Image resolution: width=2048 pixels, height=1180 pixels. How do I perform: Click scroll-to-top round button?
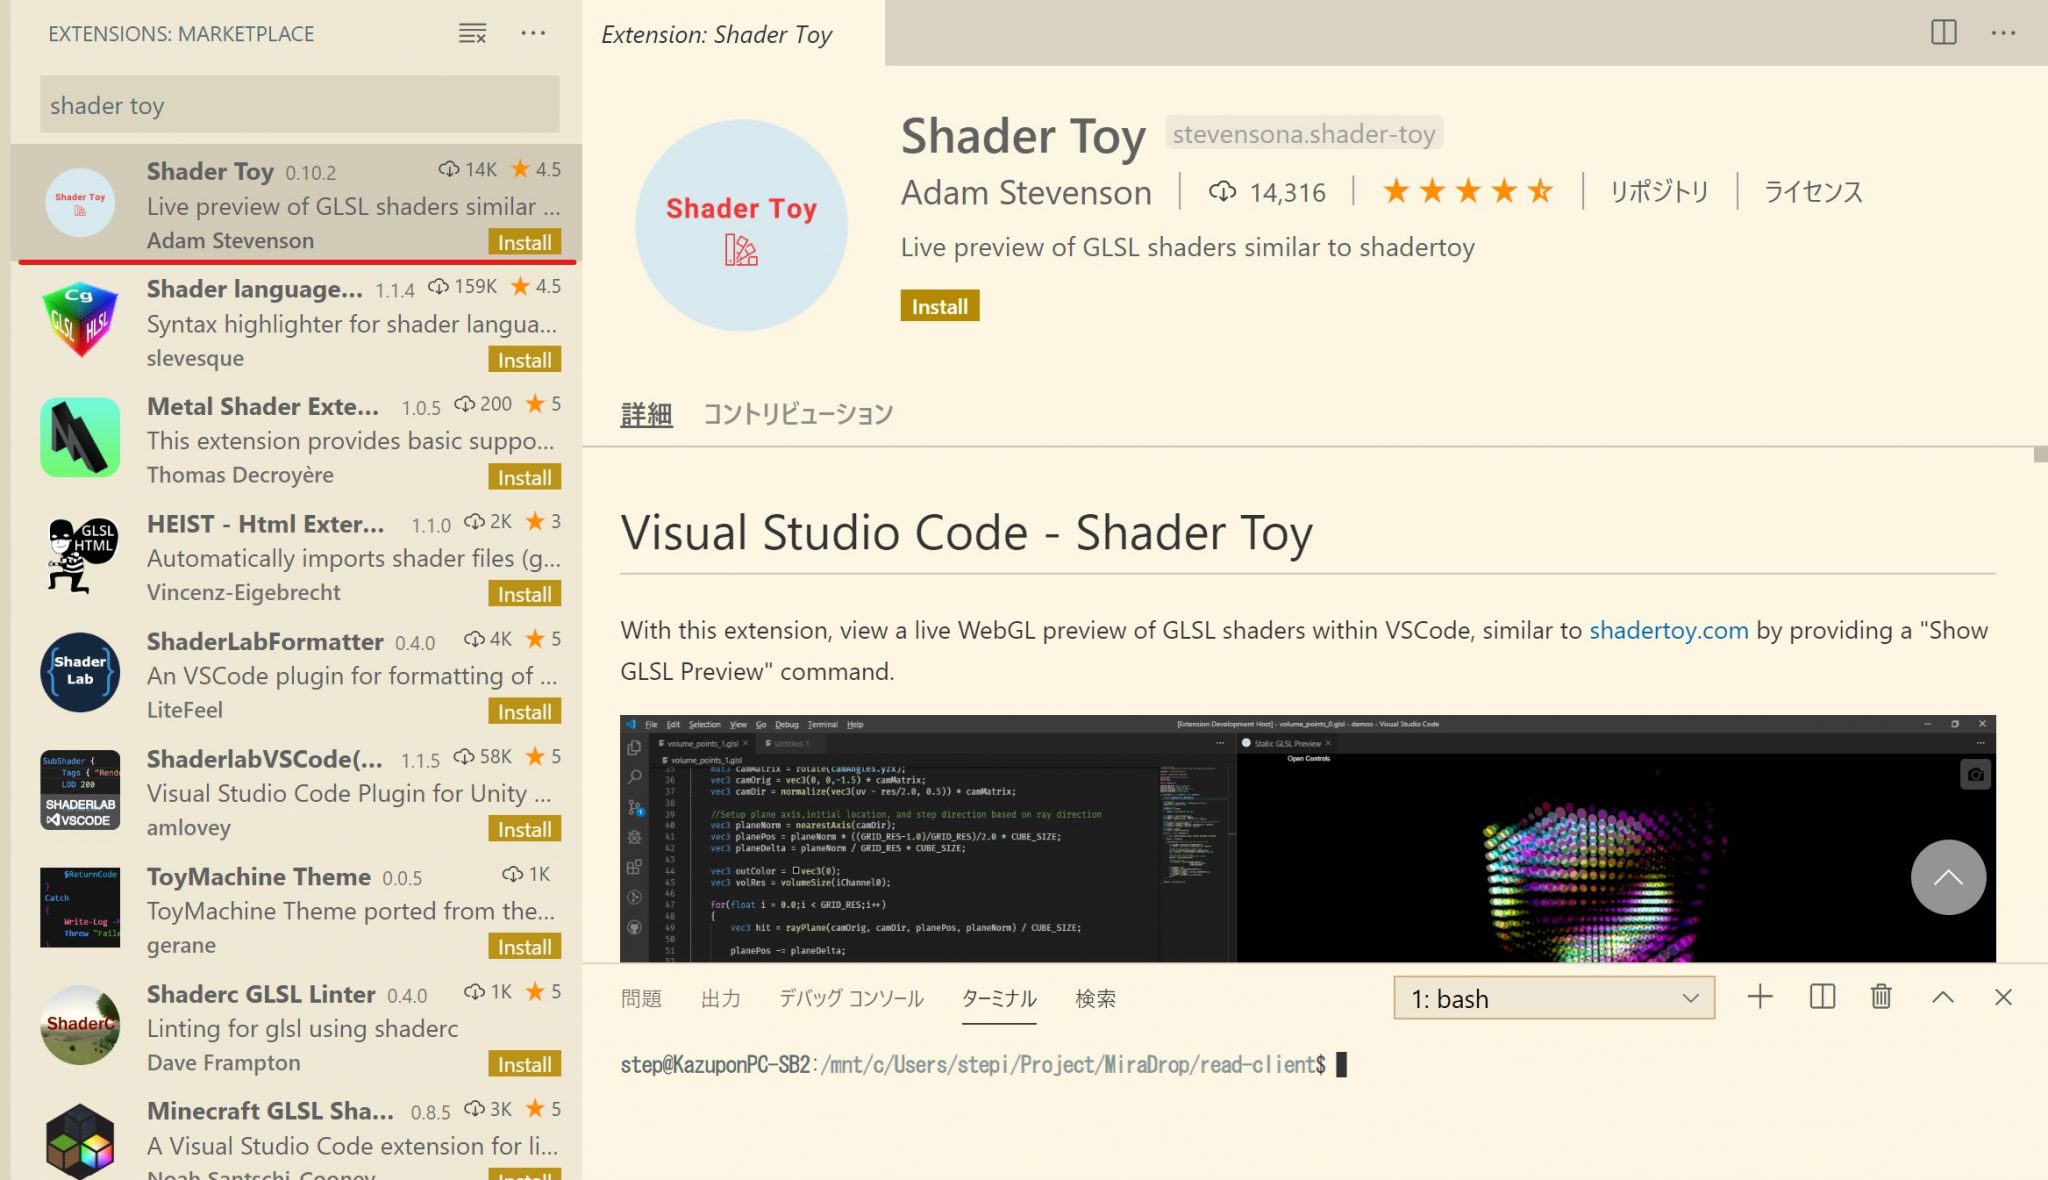pyautogui.click(x=1947, y=877)
